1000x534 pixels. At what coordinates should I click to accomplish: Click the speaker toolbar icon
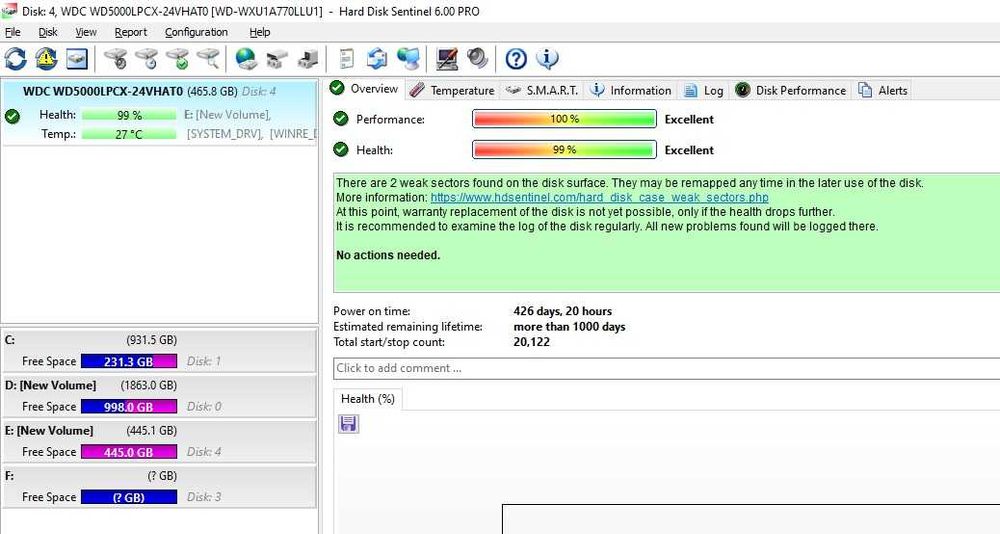click(477, 59)
